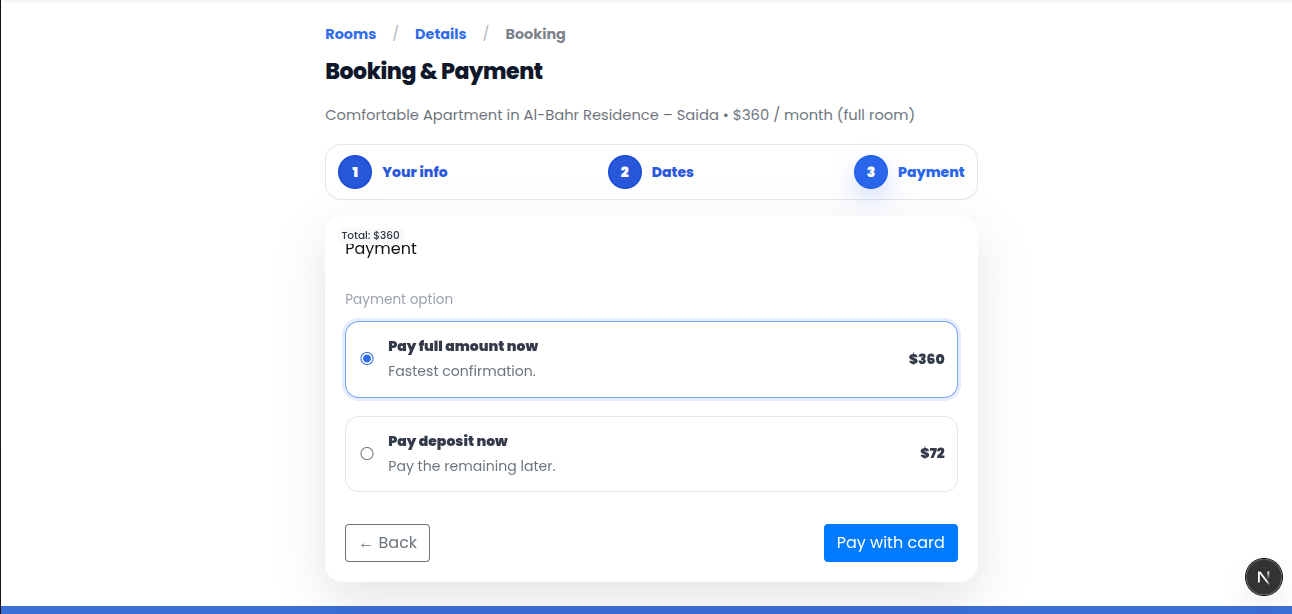Open the Next.js dev tools indicator
The height and width of the screenshot is (614, 1292).
[x=1263, y=577]
